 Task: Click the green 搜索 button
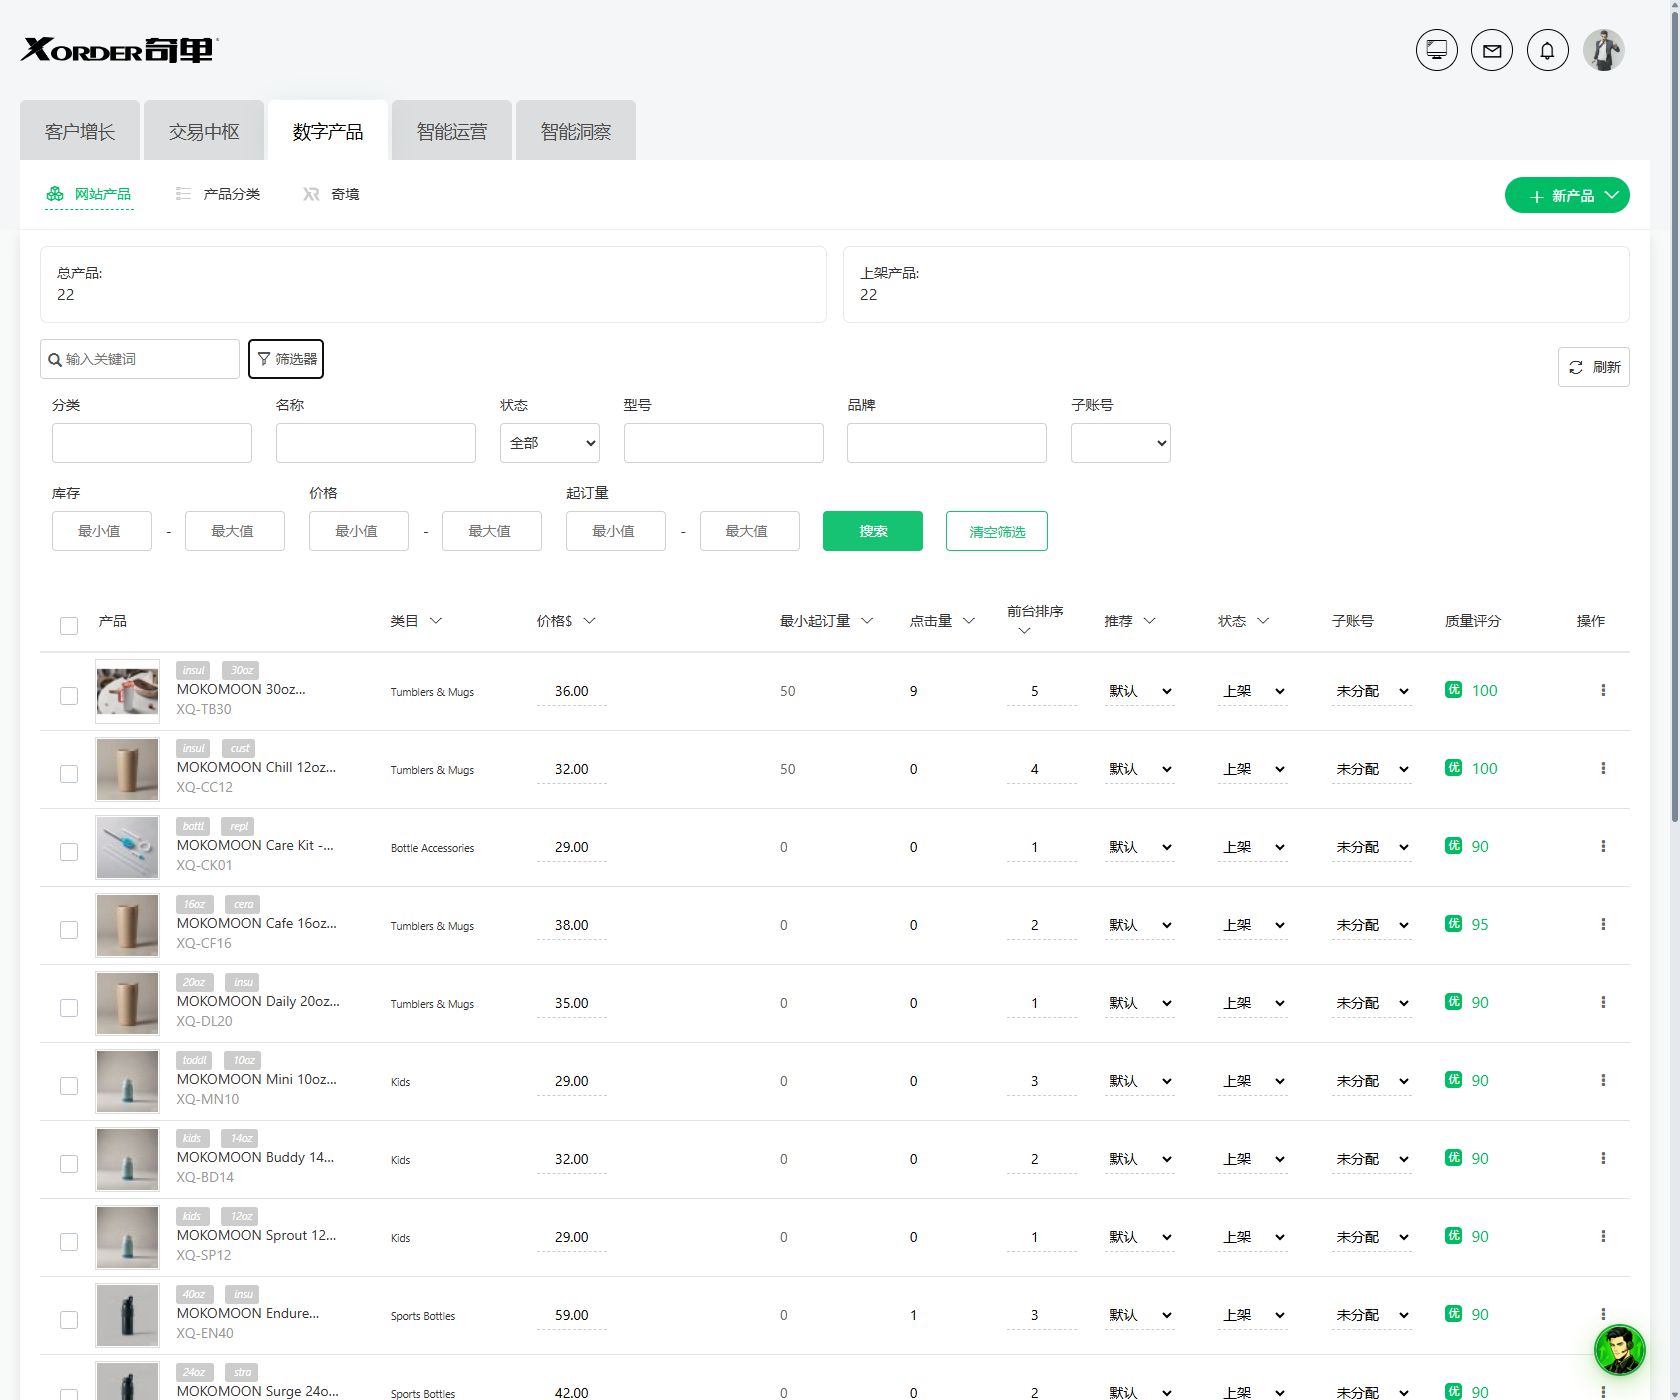(873, 531)
